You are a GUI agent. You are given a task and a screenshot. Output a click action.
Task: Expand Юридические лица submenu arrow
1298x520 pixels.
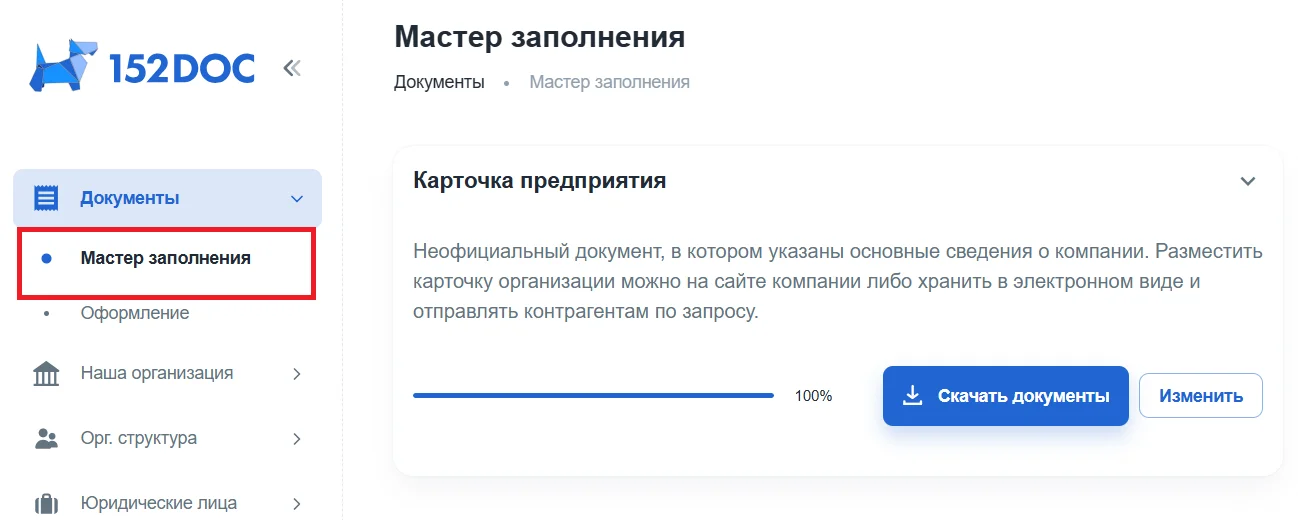click(x=297, y=503)
